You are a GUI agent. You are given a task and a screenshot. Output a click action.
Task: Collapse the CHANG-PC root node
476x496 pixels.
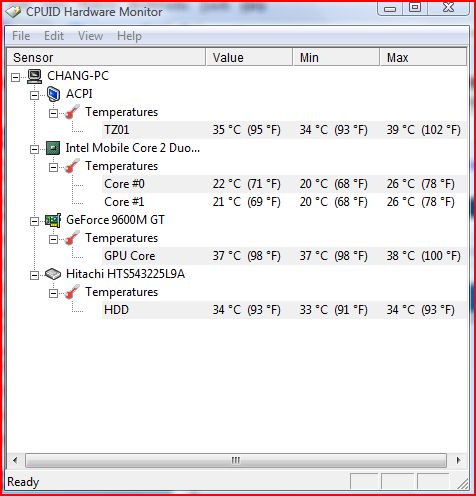[x=15, y=77]
